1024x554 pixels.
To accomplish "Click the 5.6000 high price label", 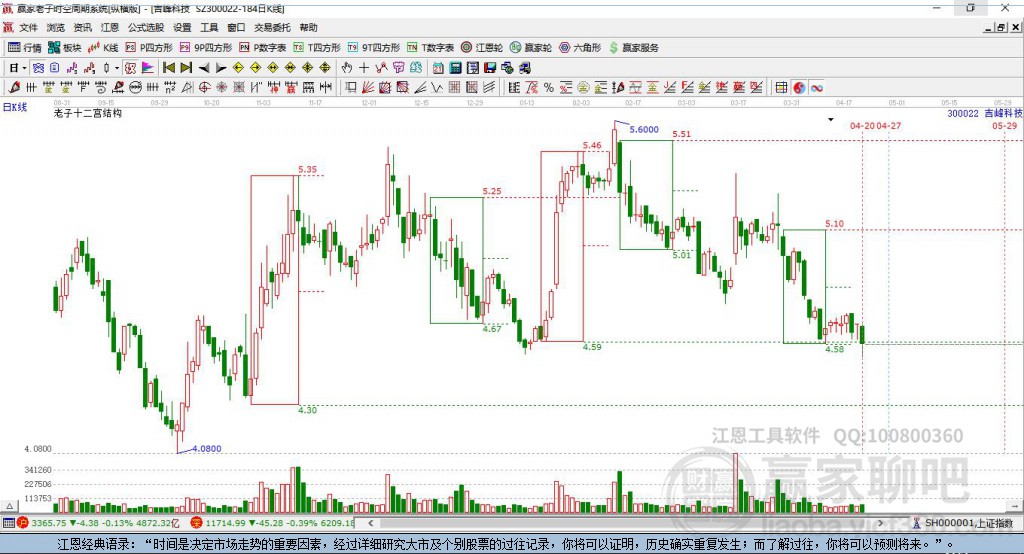I will (x=644, y=129).
